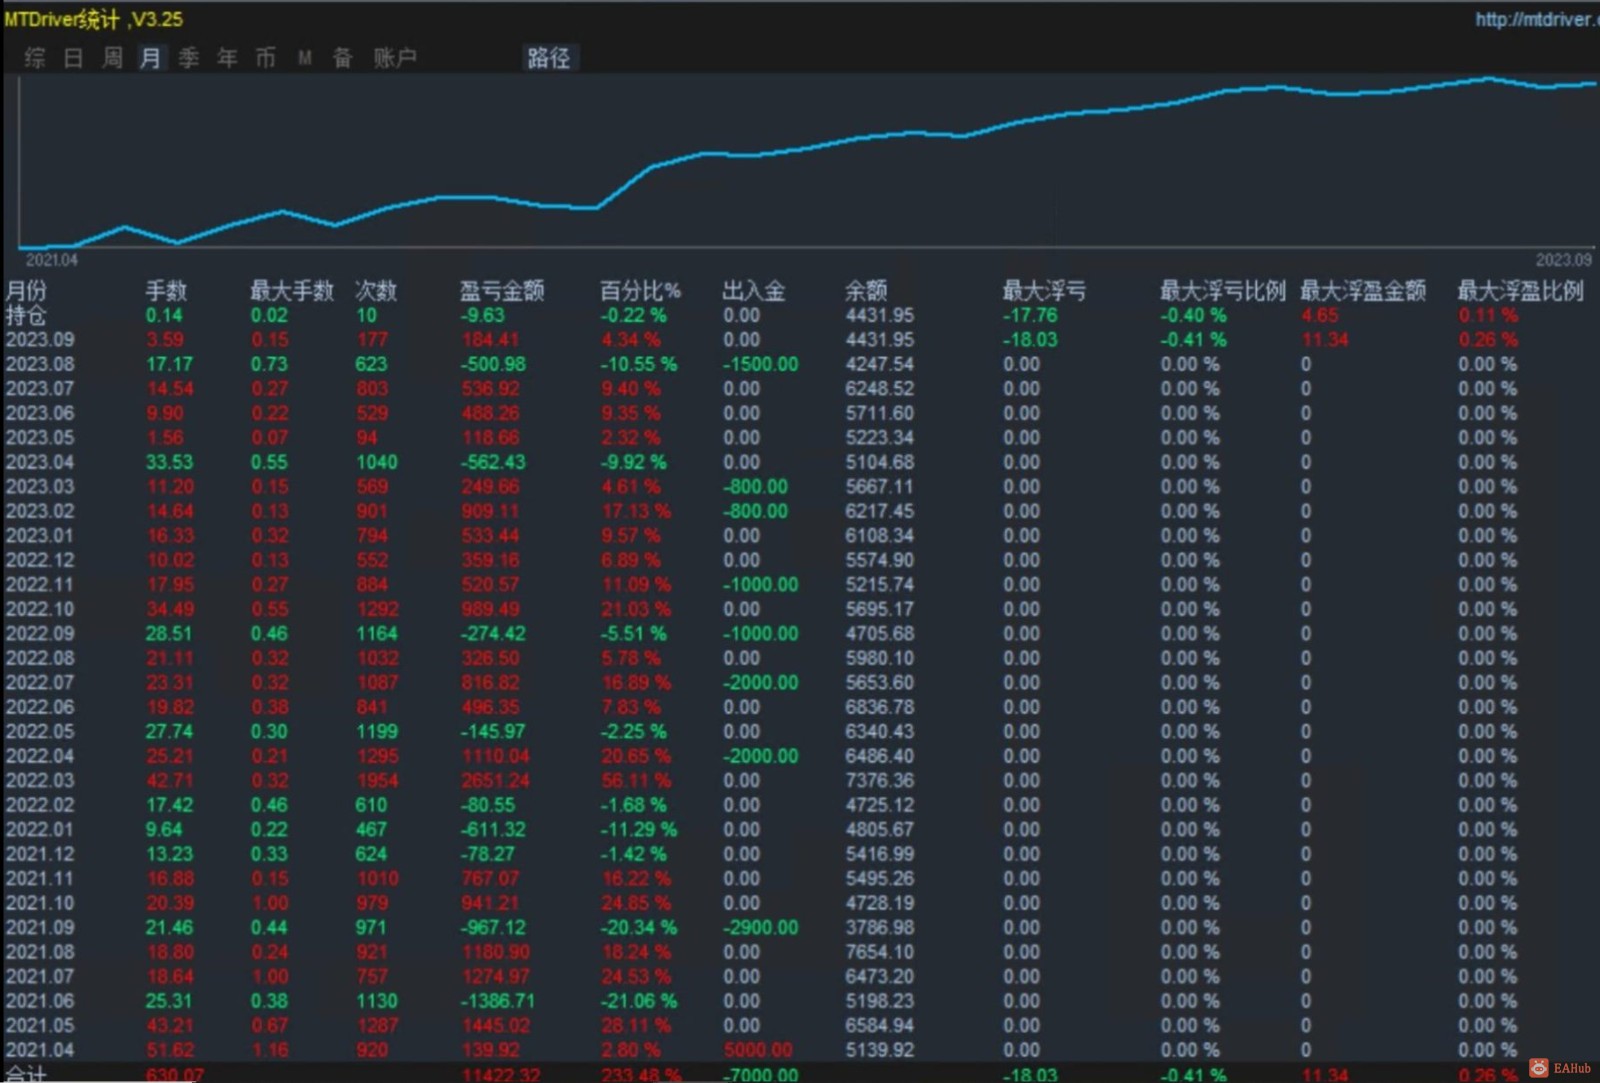The image size is (1600, 1083).
Task: Click the 月份 column header
Action: 26,291
